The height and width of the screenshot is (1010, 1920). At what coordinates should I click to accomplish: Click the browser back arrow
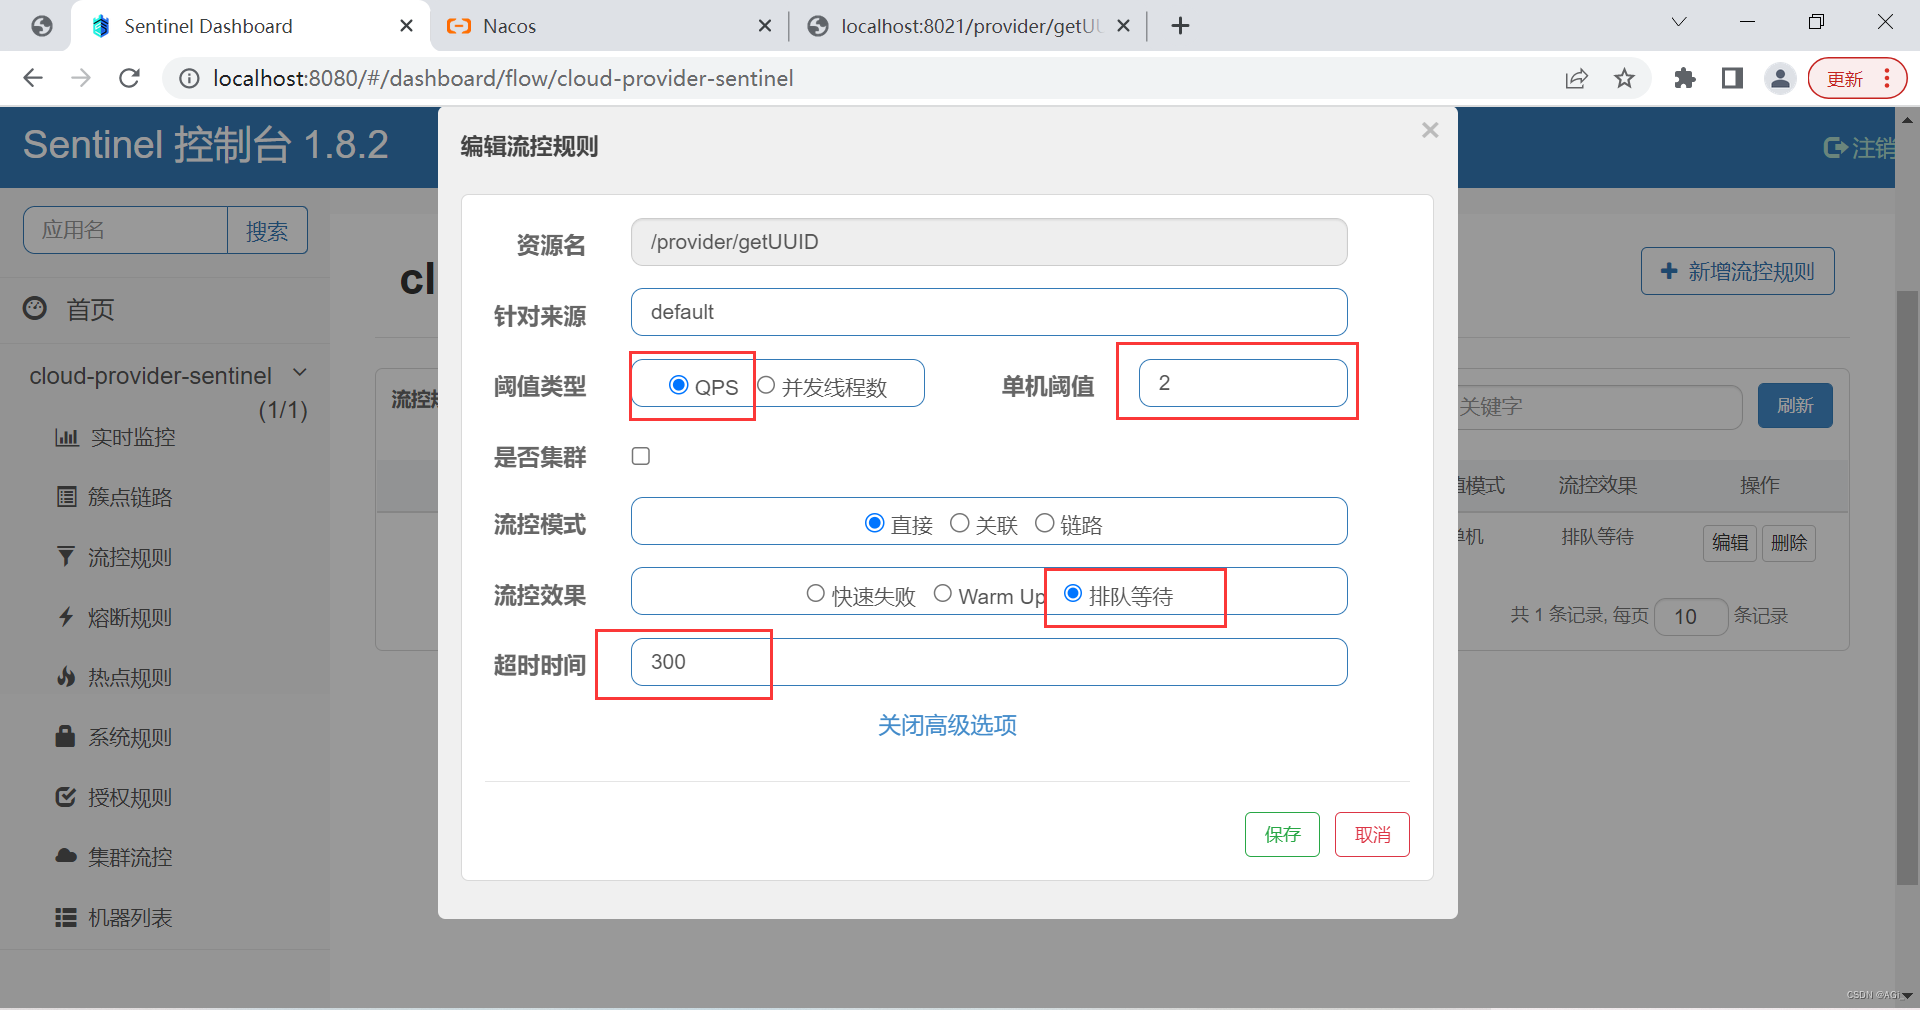(33, 78)
